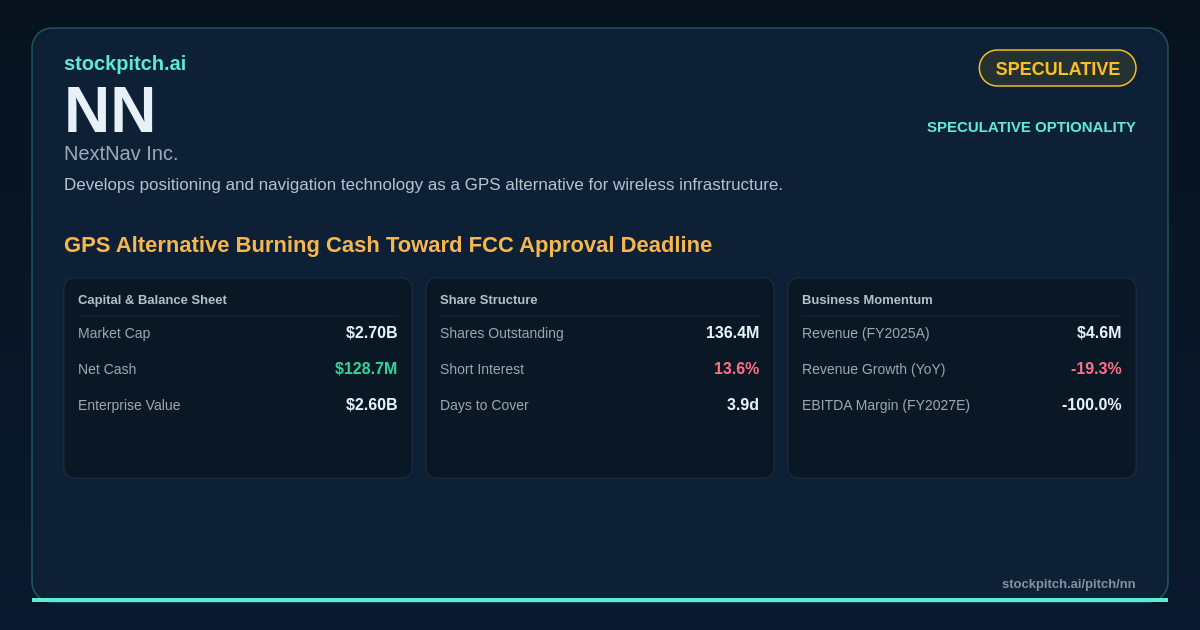Click the NextNav Inc. company name
Screen dimensions: 1200x630
(x=121, y=153)
